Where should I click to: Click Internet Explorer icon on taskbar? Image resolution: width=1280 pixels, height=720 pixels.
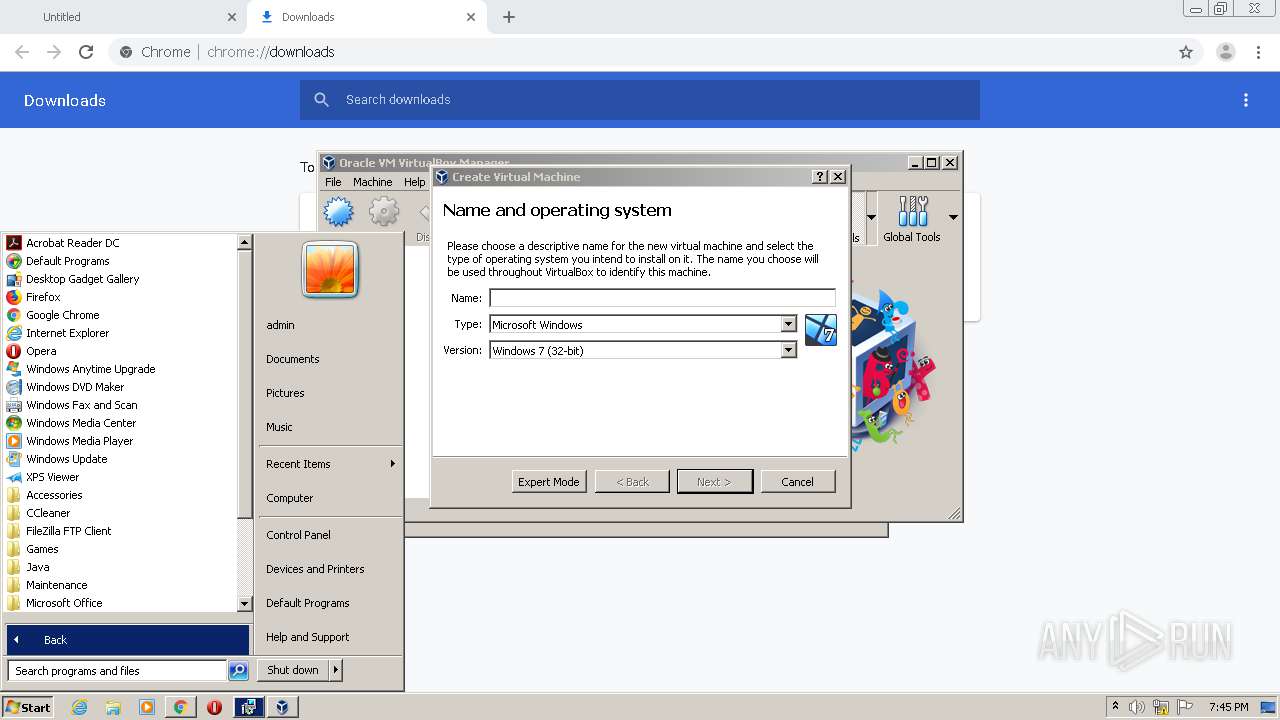[x=80, y=707]
